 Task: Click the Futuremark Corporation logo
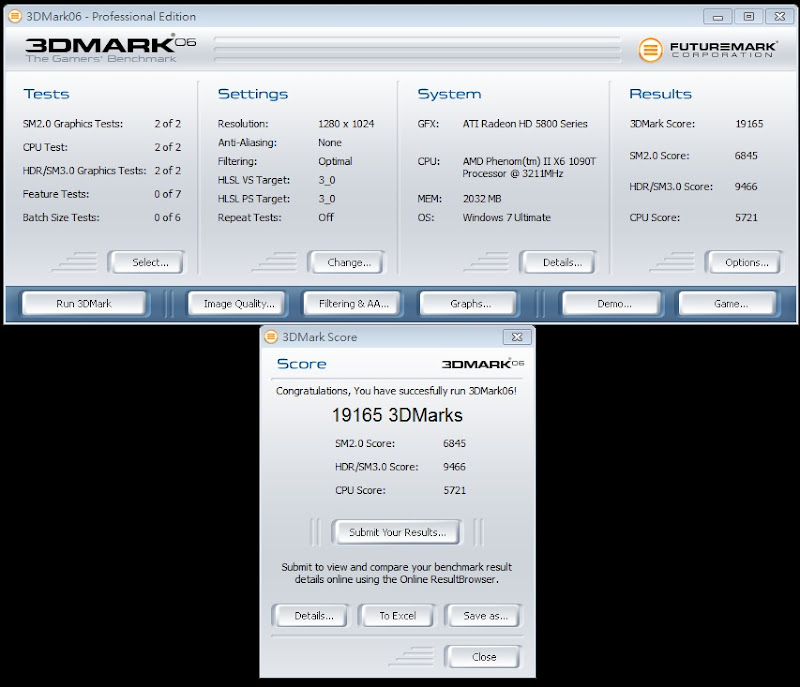708,49
